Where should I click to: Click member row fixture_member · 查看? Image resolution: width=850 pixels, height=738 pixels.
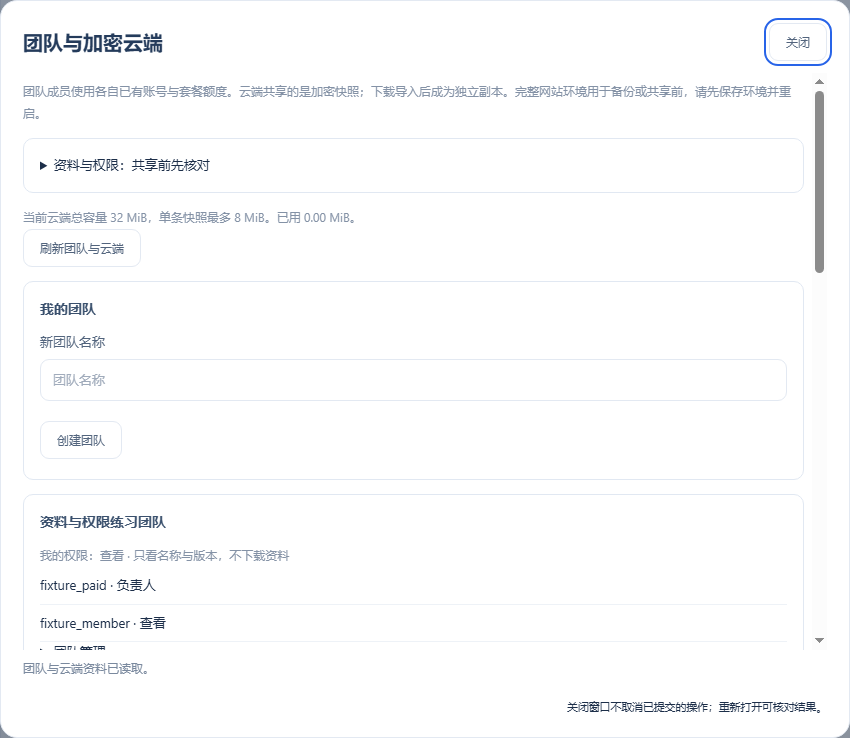coord(413,624)
